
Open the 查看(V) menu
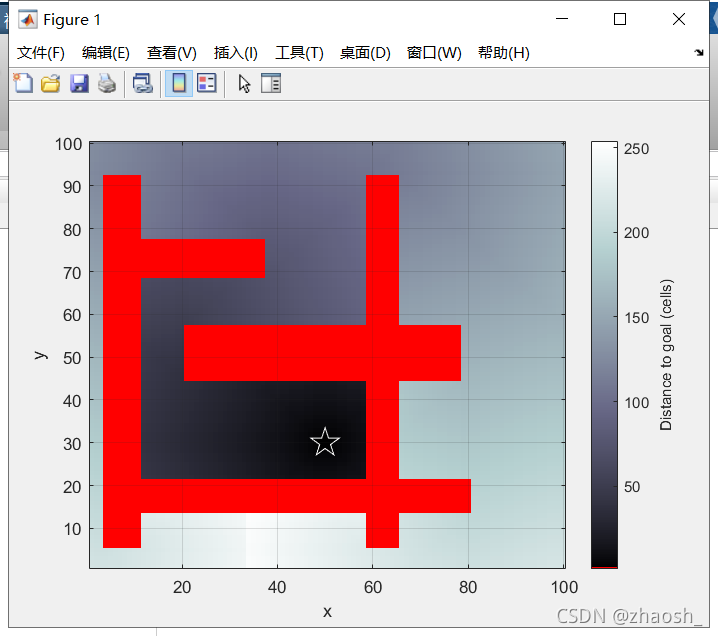pos(172,53)
